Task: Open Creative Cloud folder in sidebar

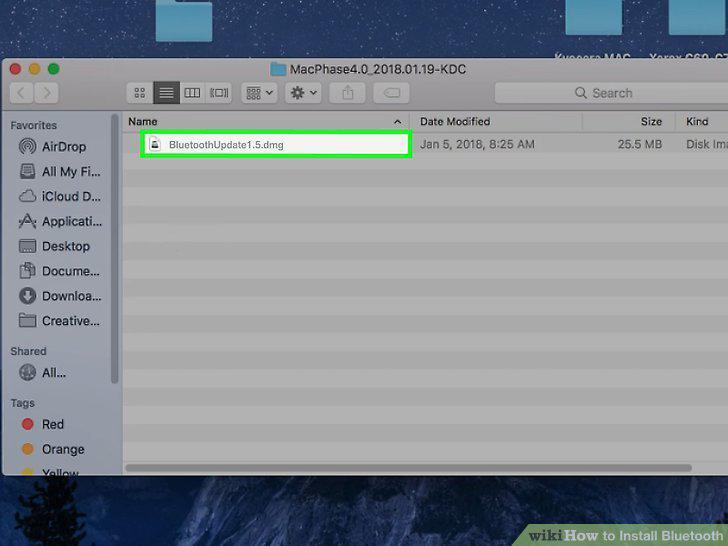Action: [x=59, y=321]
